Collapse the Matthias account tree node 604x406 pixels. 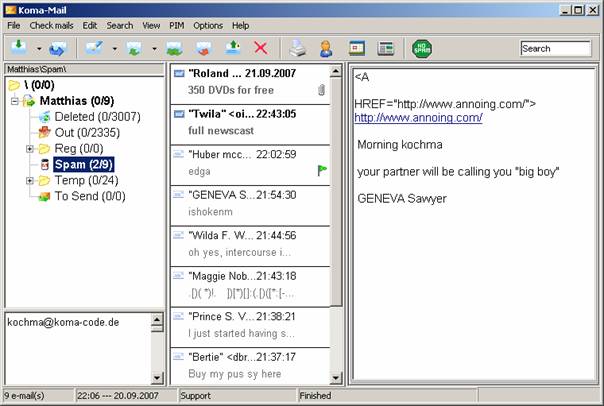coord(15,101)
